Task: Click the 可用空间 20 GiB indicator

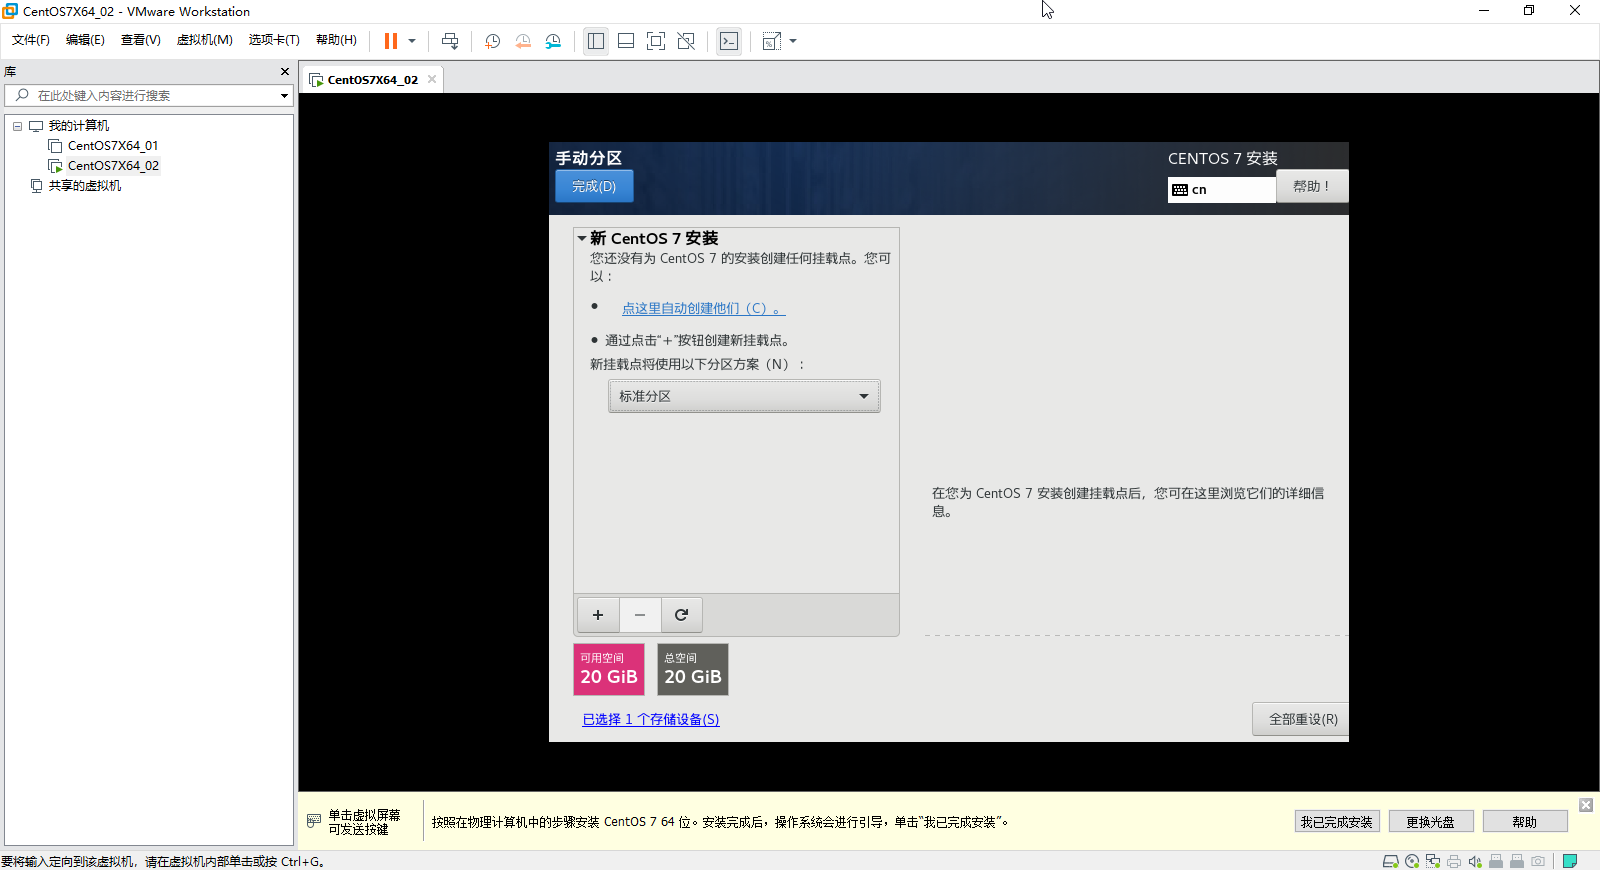Action: 609,669
